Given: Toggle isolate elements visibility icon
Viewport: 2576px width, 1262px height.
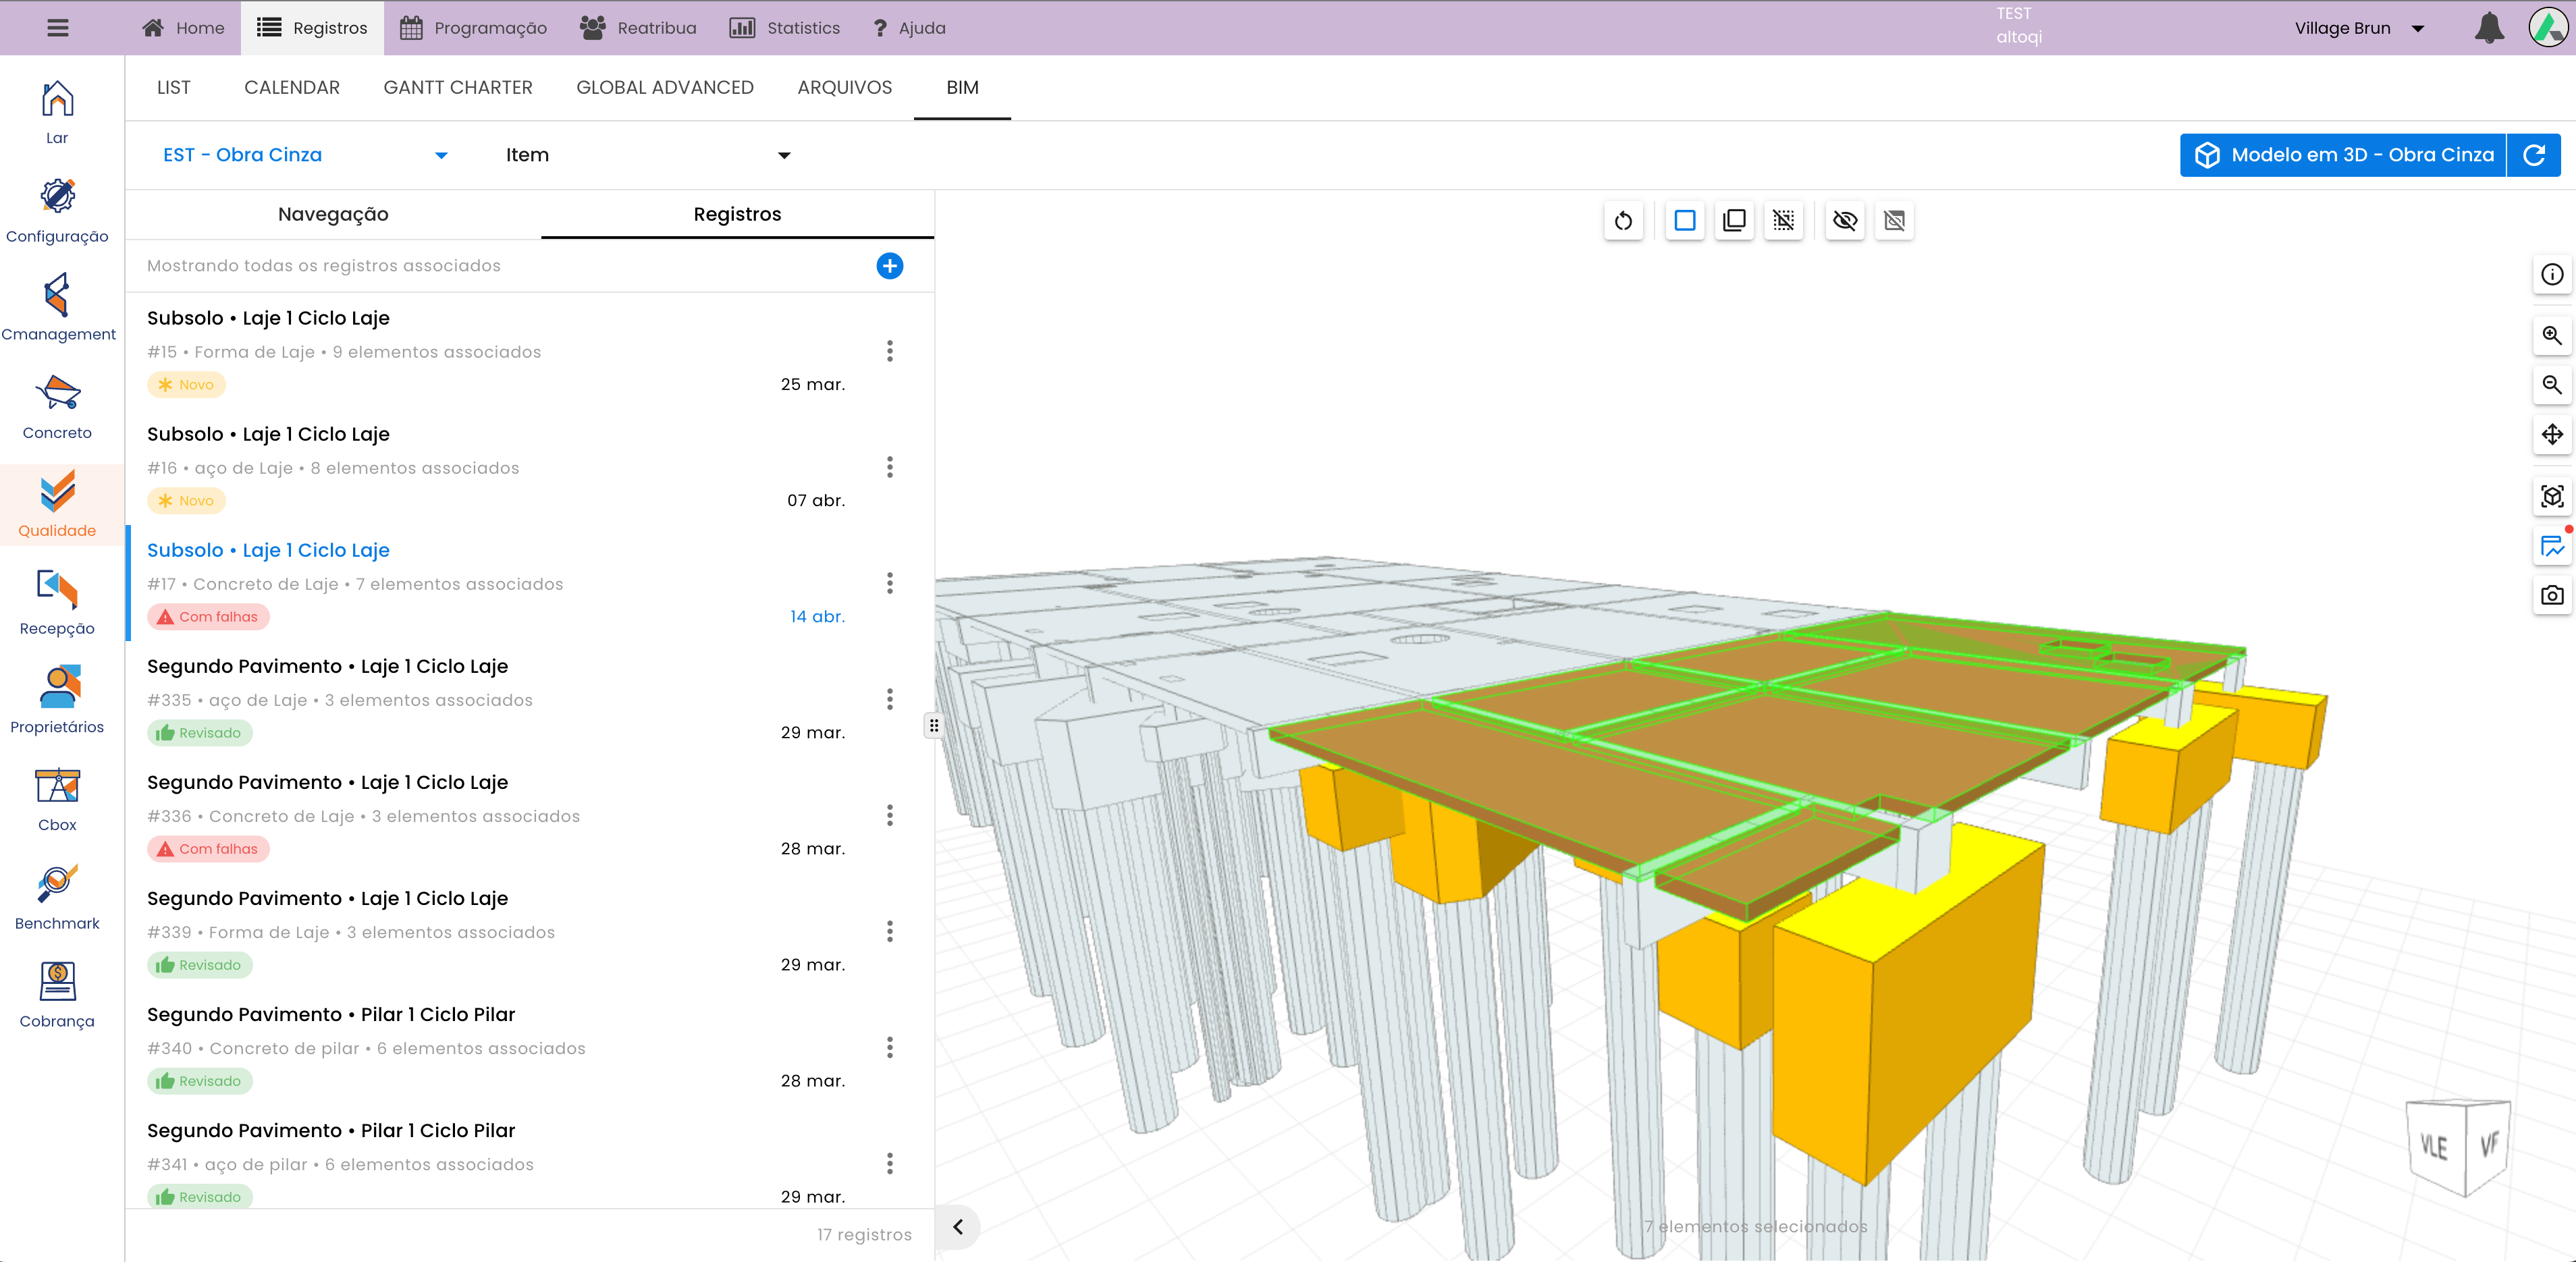Looking at the screenshot, I should [x=1894, y=220].
